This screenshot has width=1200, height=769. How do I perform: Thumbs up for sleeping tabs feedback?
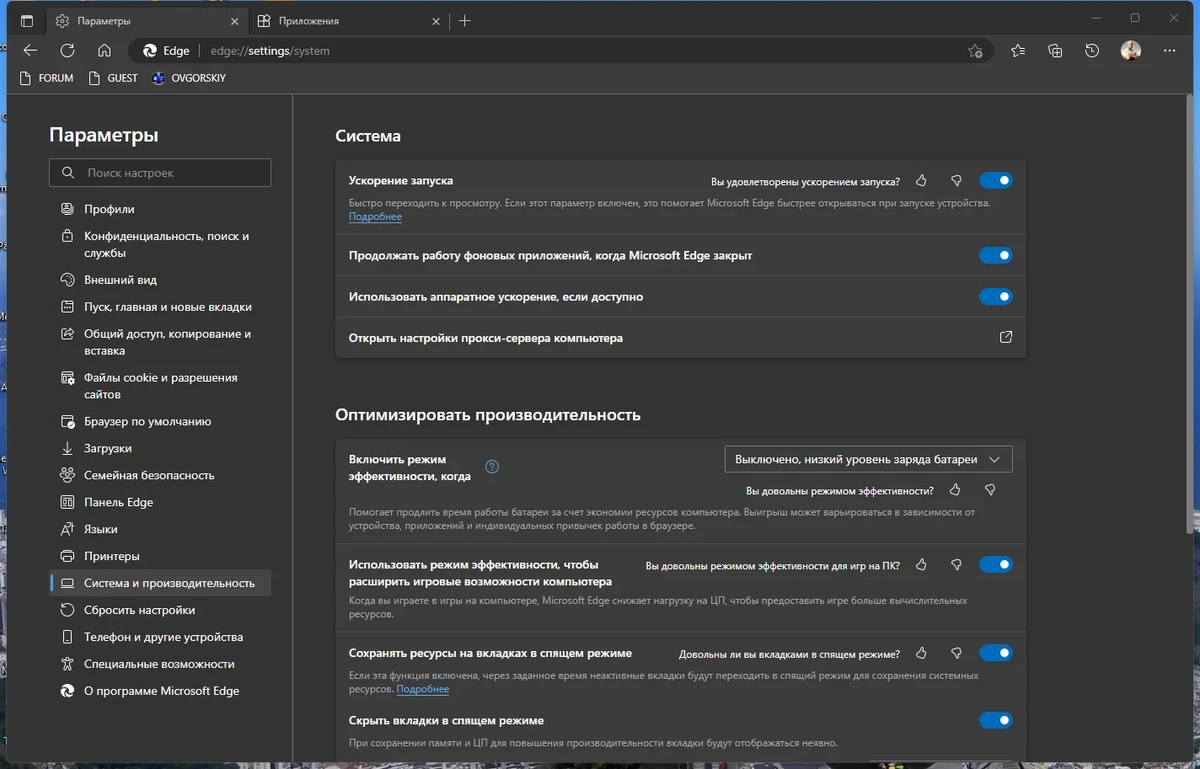[921, 653]
